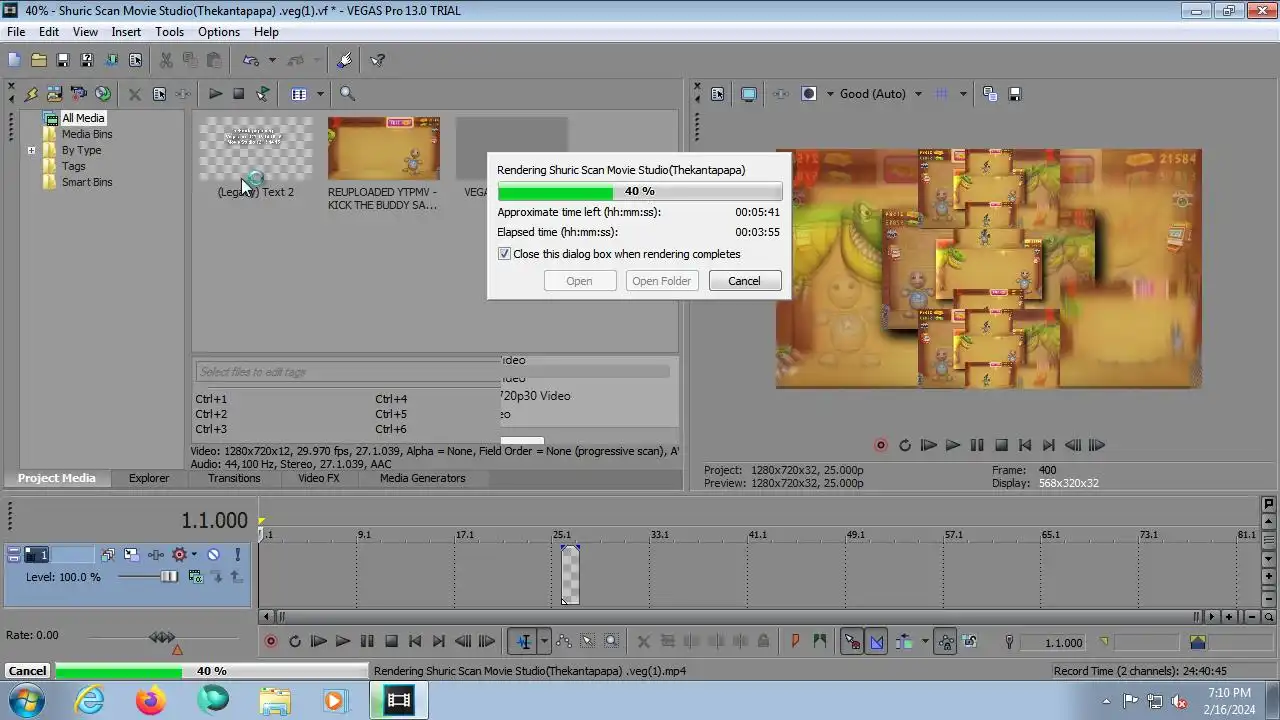Viewport: 1280px width, 720px height.
Task: Open the Insert menu
Action: tap(126, 32)
